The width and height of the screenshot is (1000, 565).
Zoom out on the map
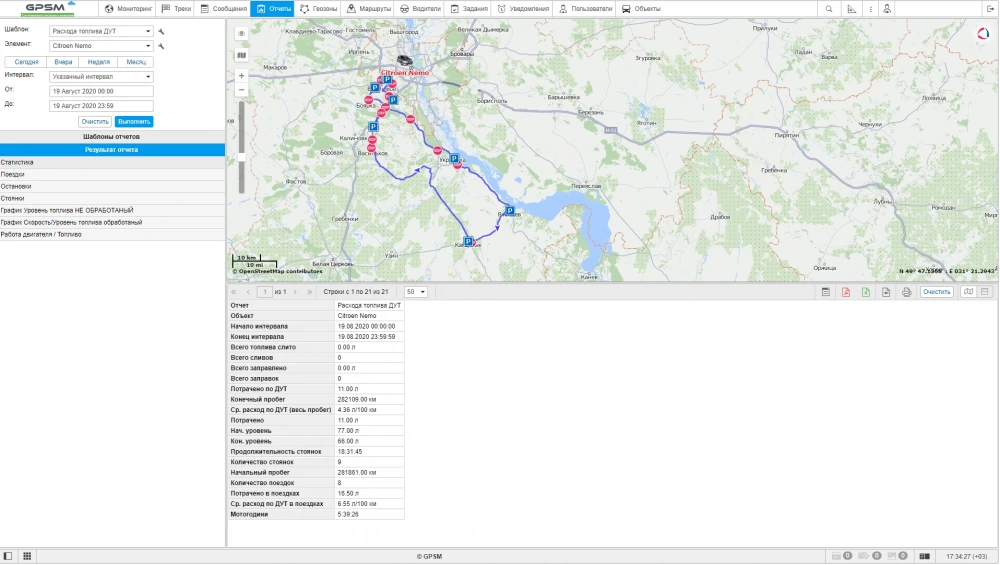241,90
